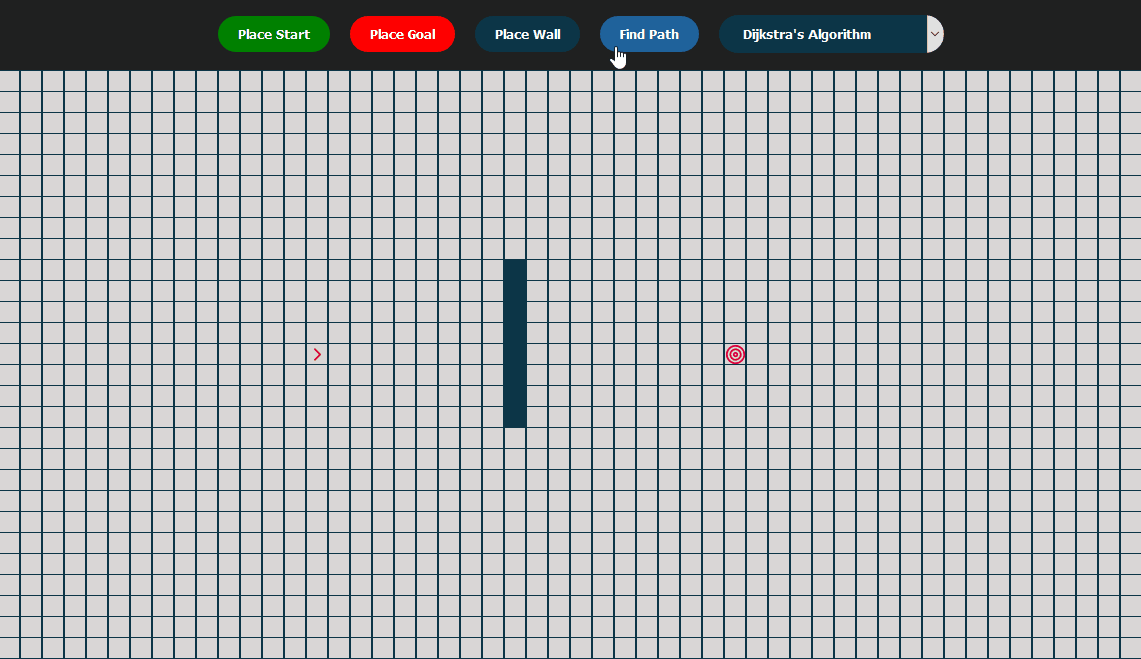Click the grid cell directly above the goal target
This screenshot has height=659, width=1141.
735,333
